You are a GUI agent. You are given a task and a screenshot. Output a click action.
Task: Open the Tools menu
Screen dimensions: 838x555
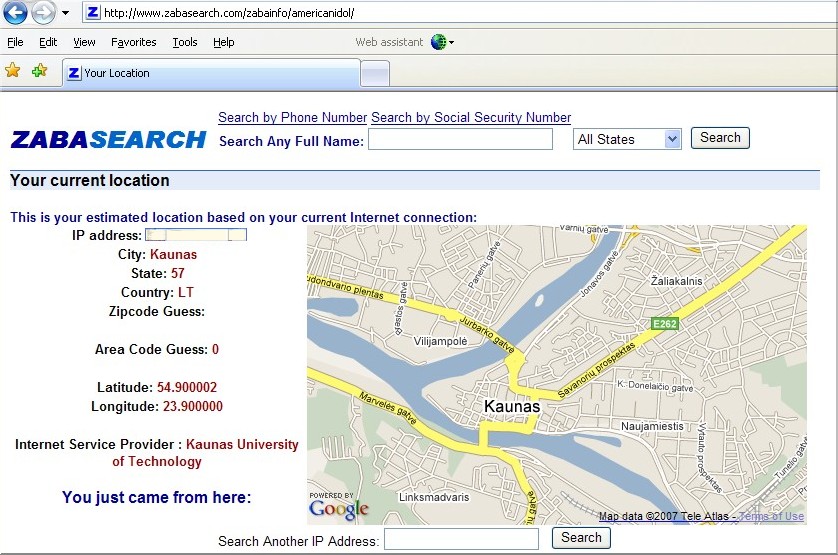(x=184, y=42)
